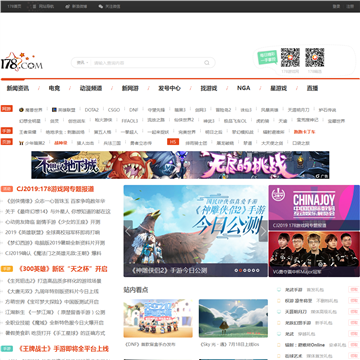Screen dimensions: 360x360
Task: Open headline 《300英雄》新区天之杯开启
Action: 62,269
